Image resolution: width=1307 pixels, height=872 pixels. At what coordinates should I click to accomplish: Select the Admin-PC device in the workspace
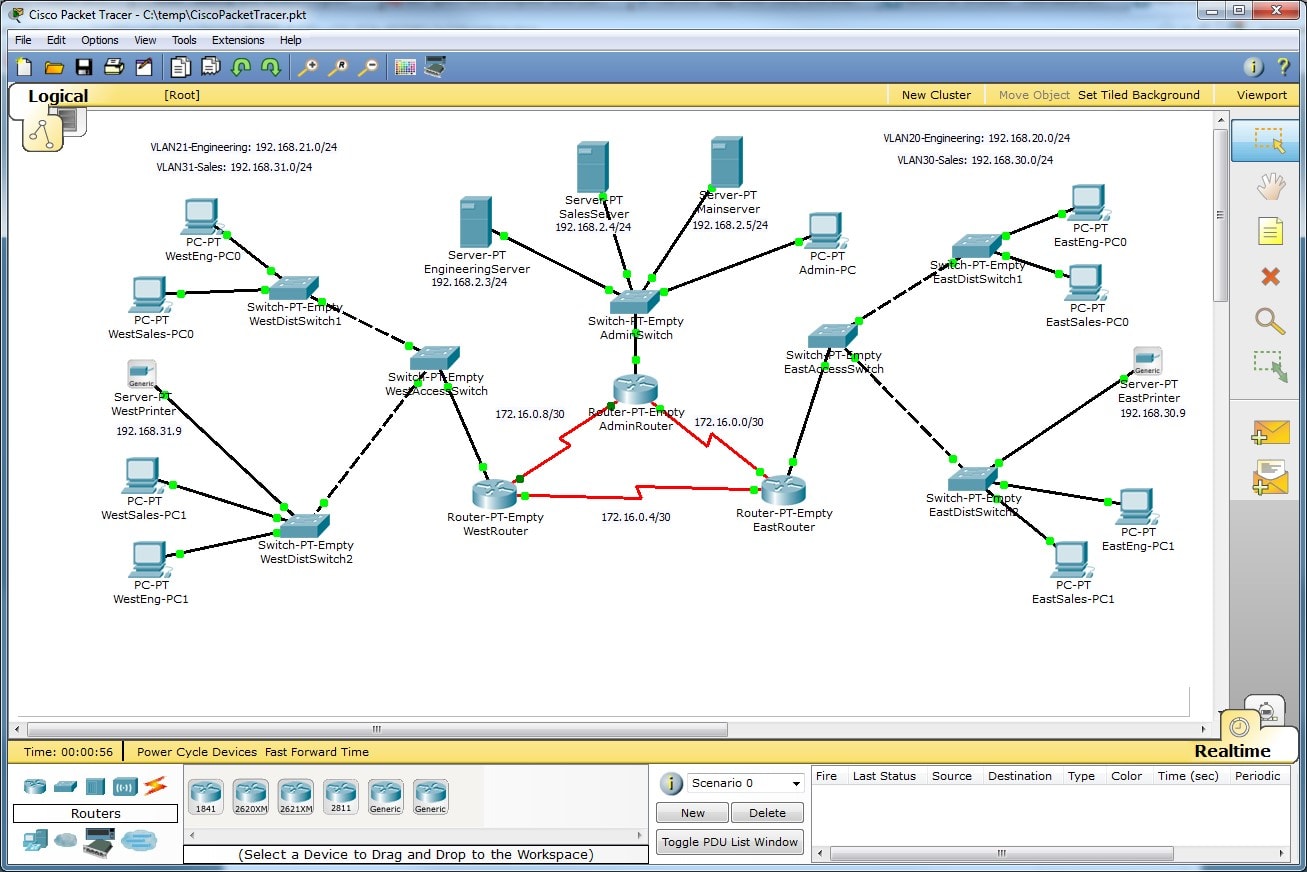click(x=826, y=233)
